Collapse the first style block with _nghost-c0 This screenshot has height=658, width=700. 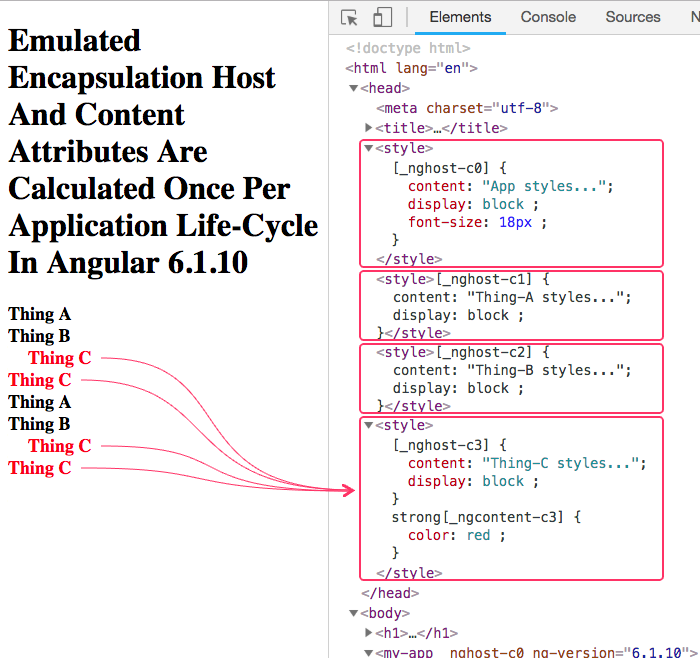pos(369,148)
